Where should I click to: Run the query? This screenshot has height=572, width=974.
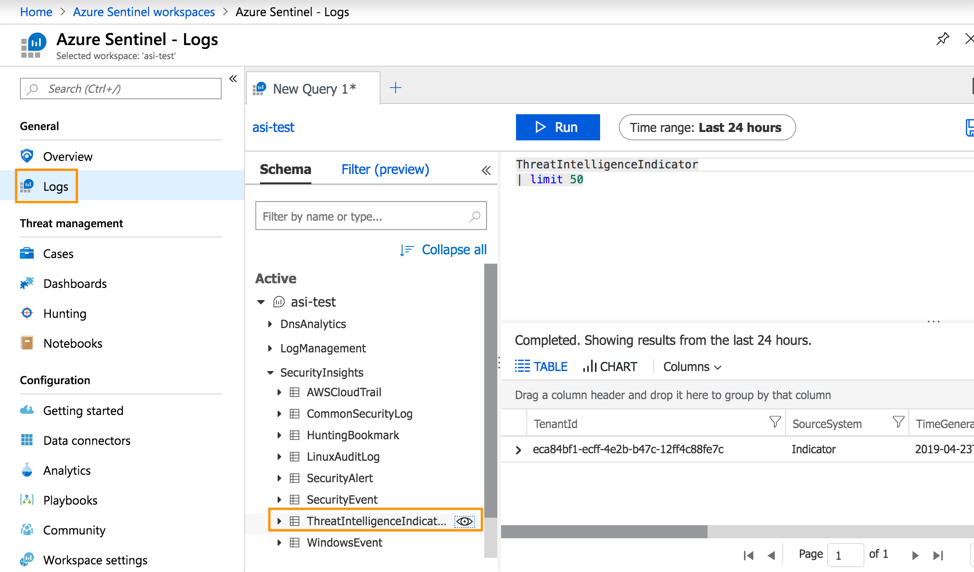tap(557, 127)
